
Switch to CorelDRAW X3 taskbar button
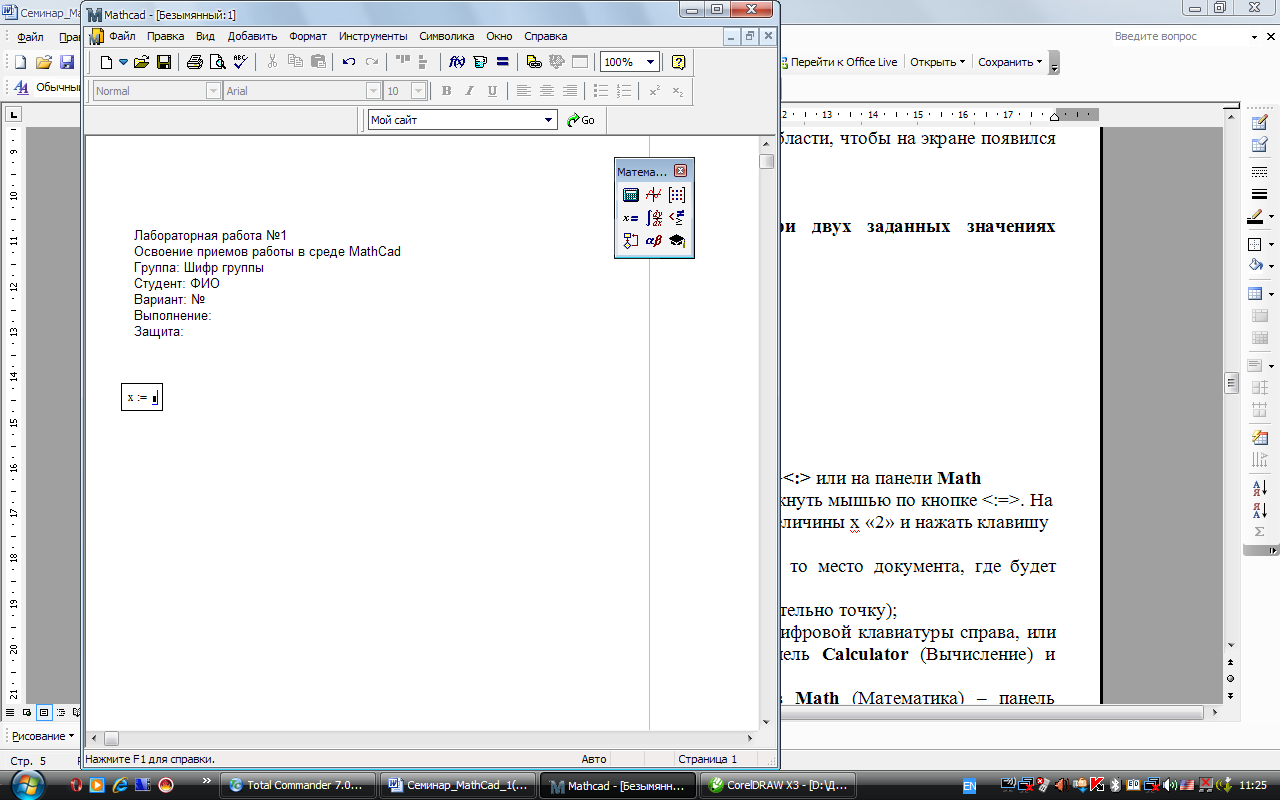tap(777, 785)
